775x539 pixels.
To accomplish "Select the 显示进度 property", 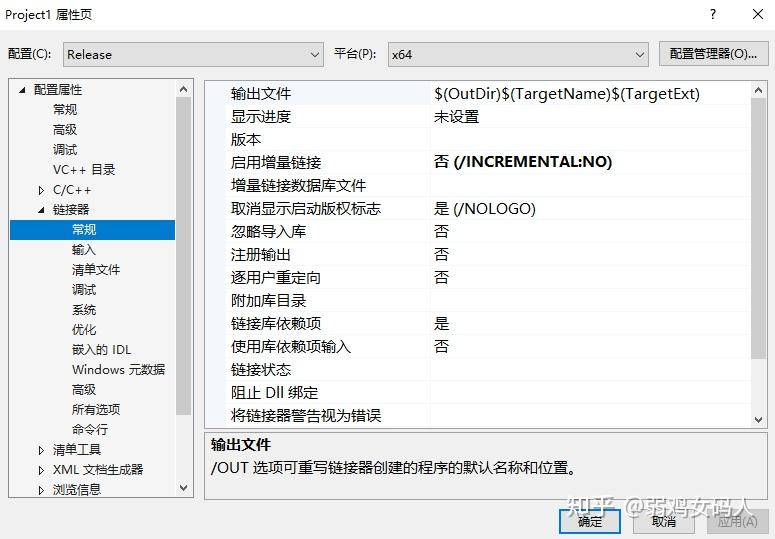I will (x=260, y=117).
